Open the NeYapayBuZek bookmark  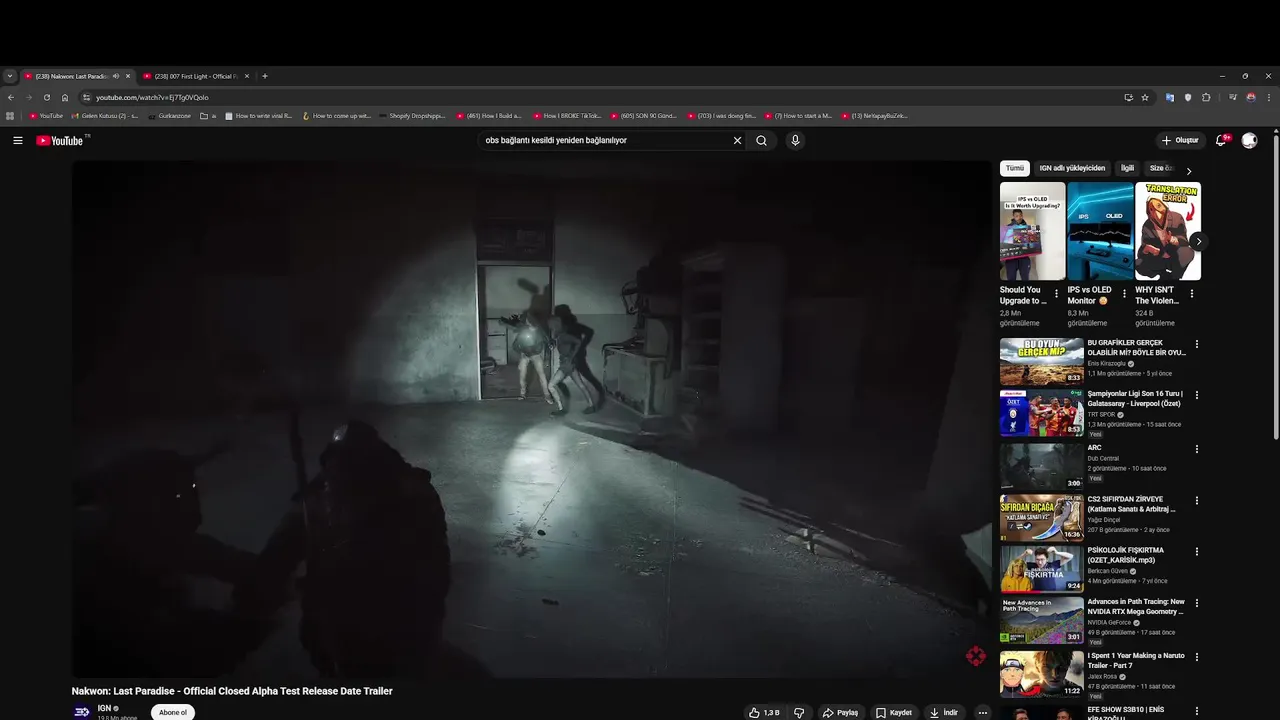(x=875, y=116)
